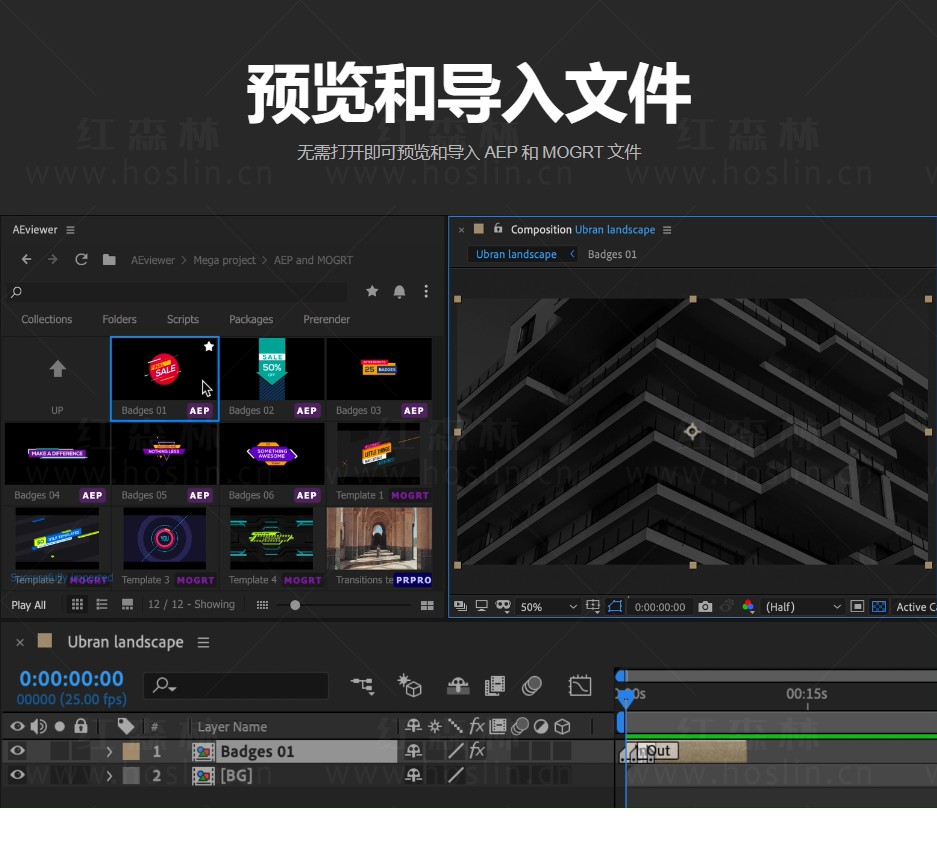Switch to the Badges 01 composition tab
The height and width of the screenshot is (863, 937).
(612, 255)
